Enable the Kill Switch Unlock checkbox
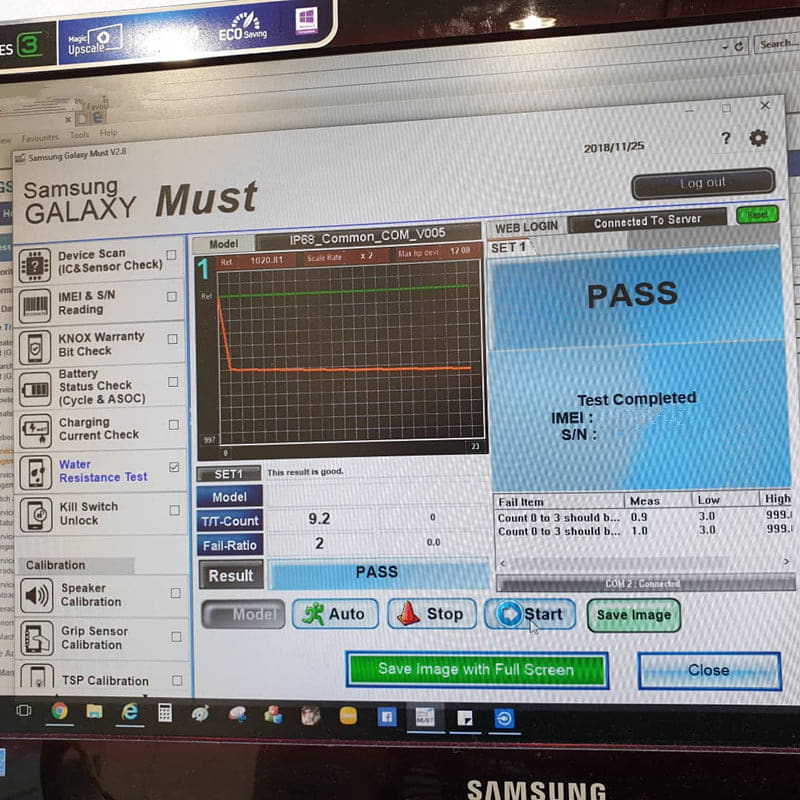This screenshot has width=800, height=800. (x=174, y=510)
